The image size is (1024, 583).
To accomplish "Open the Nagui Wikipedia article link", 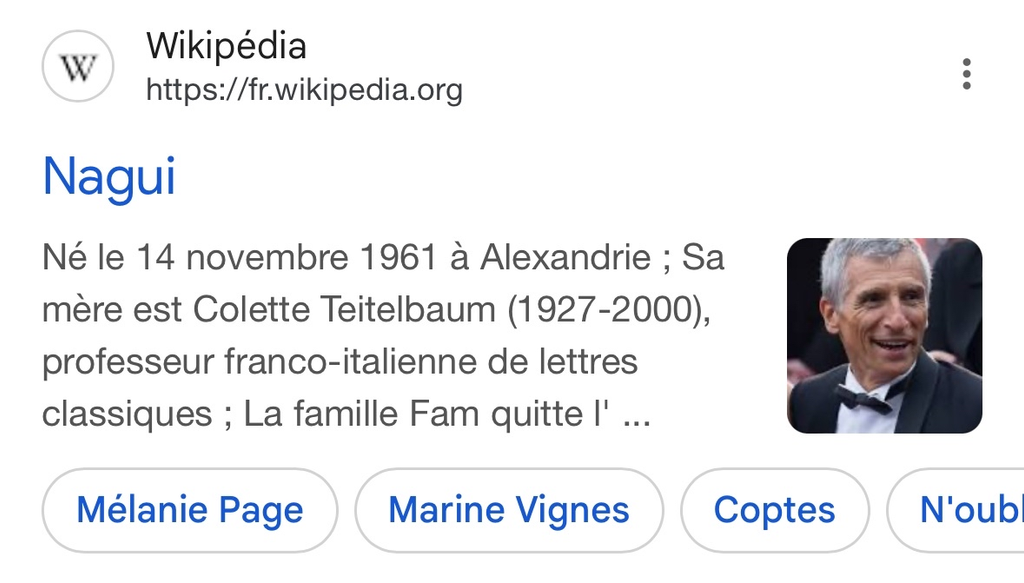I will pos(109,177).
